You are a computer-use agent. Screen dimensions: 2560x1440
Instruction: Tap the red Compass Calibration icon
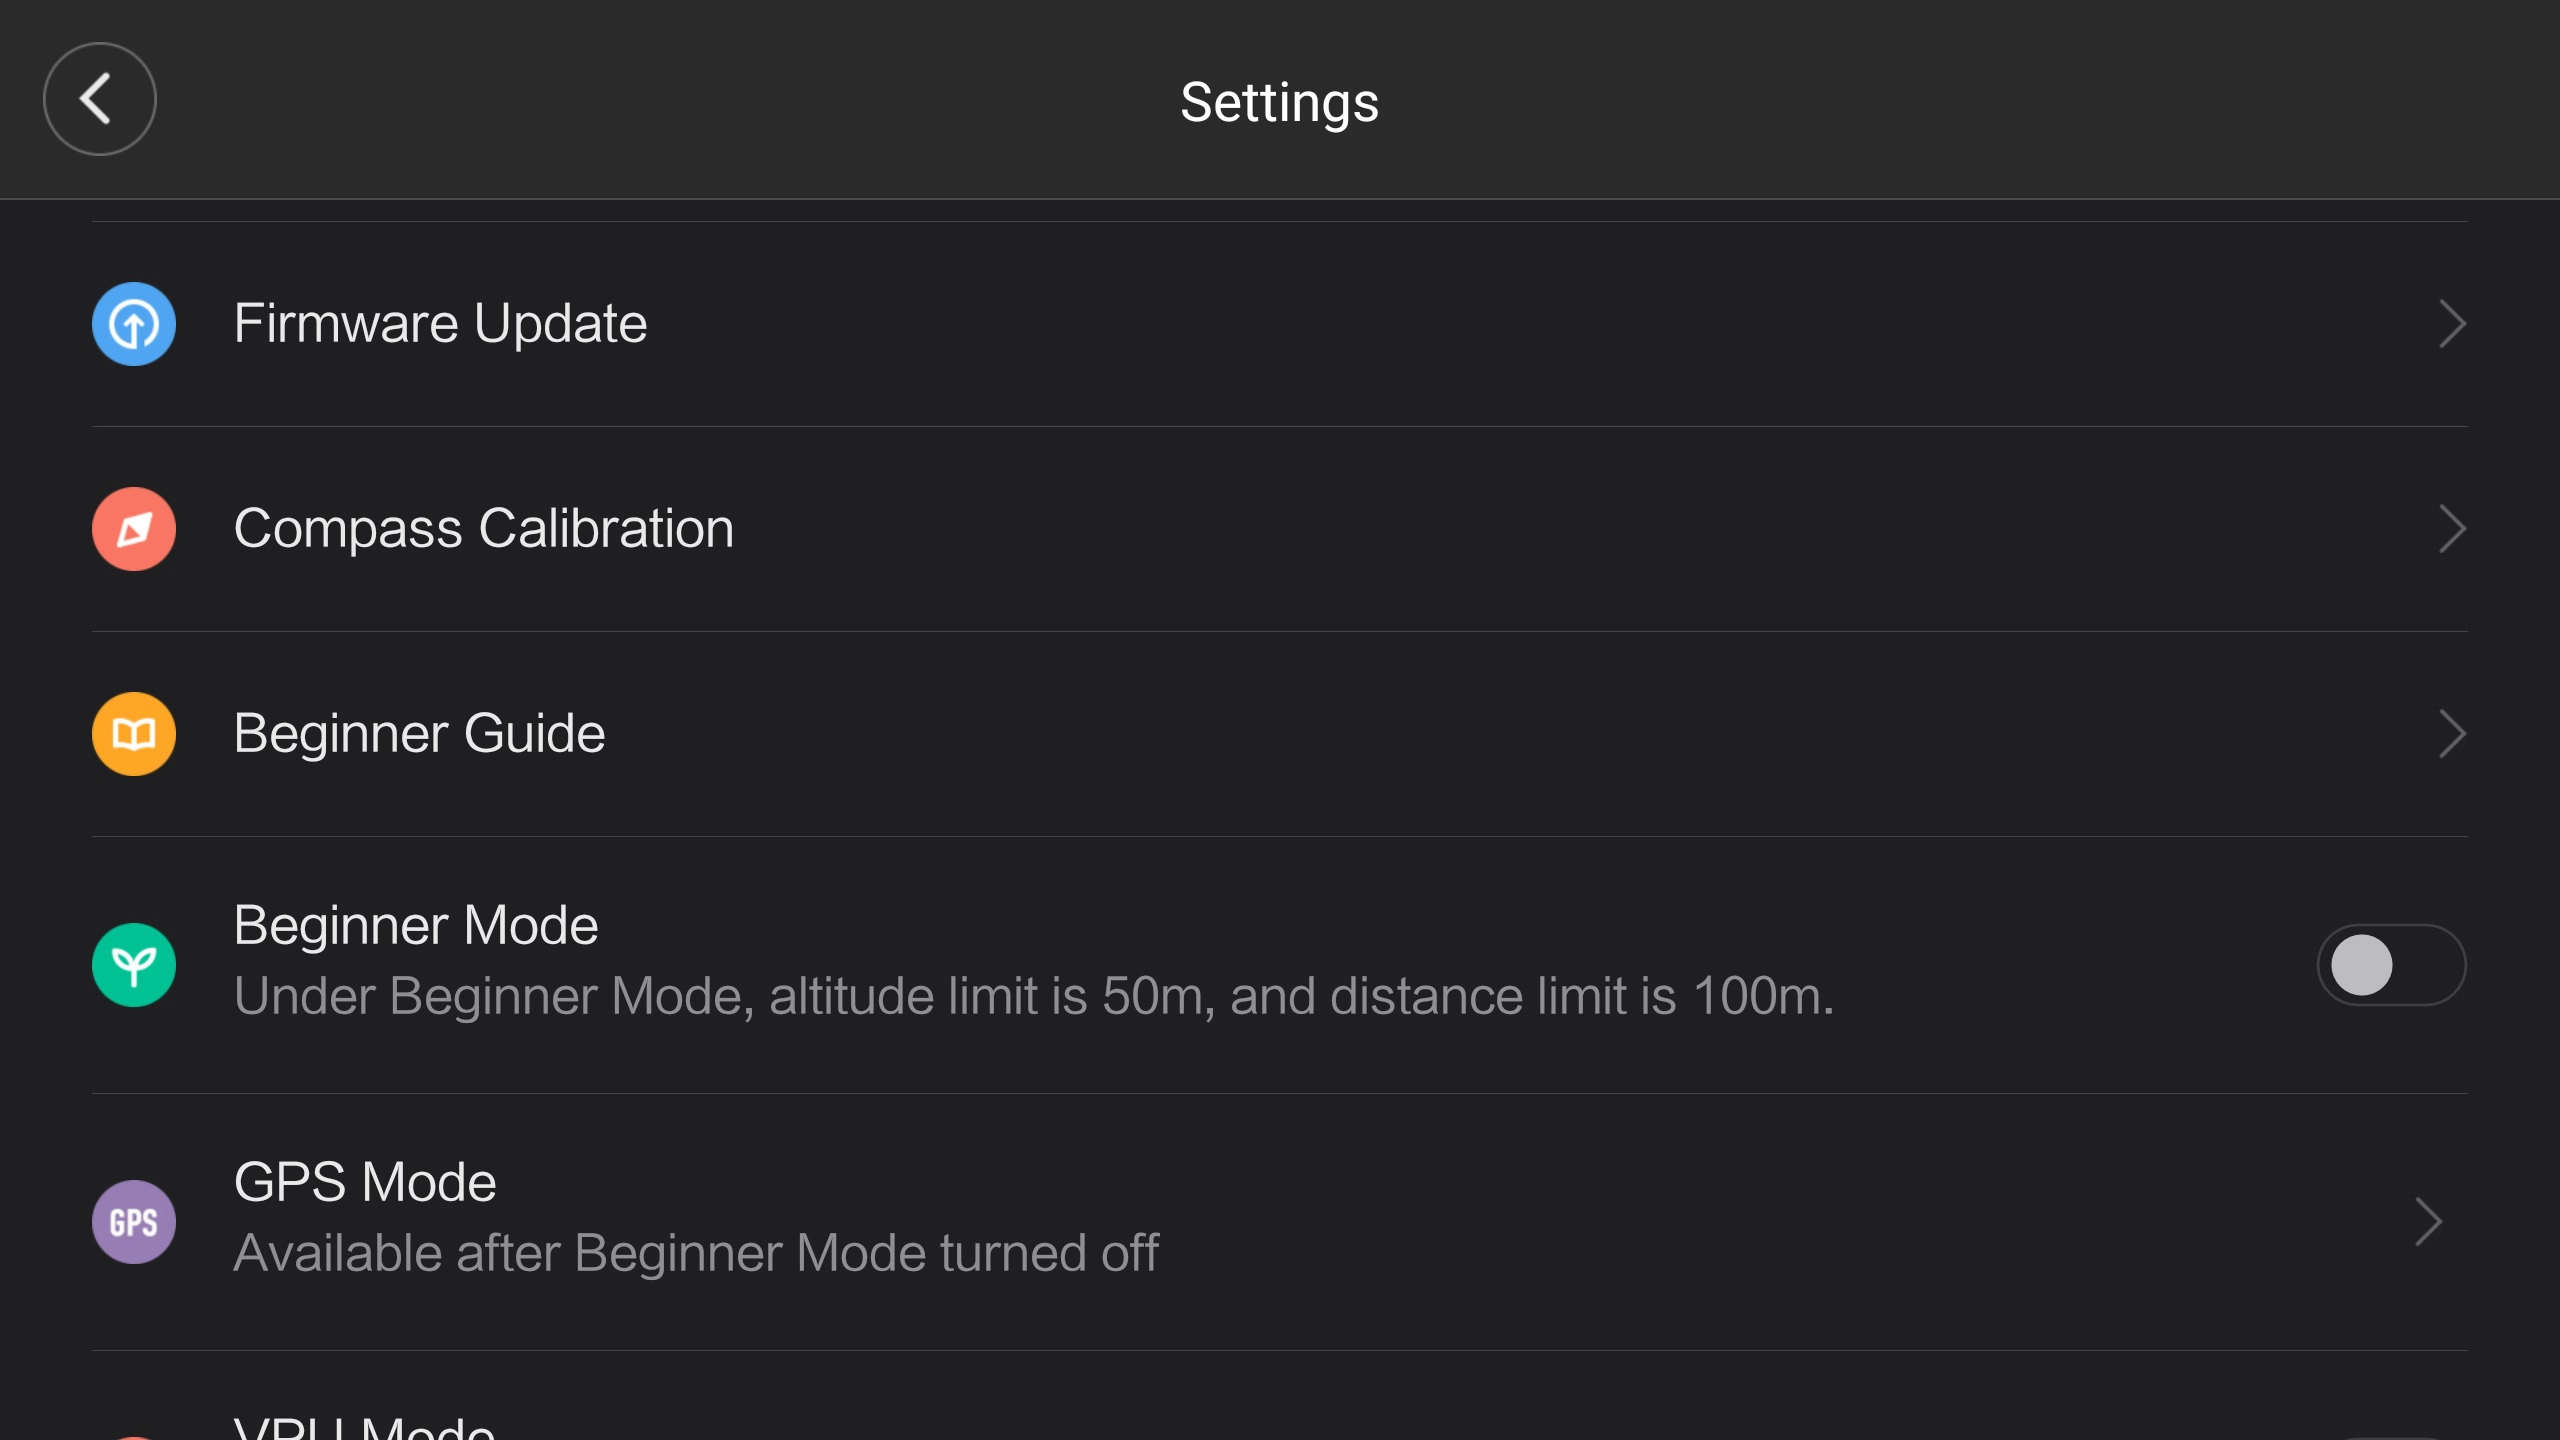(134, 529)
